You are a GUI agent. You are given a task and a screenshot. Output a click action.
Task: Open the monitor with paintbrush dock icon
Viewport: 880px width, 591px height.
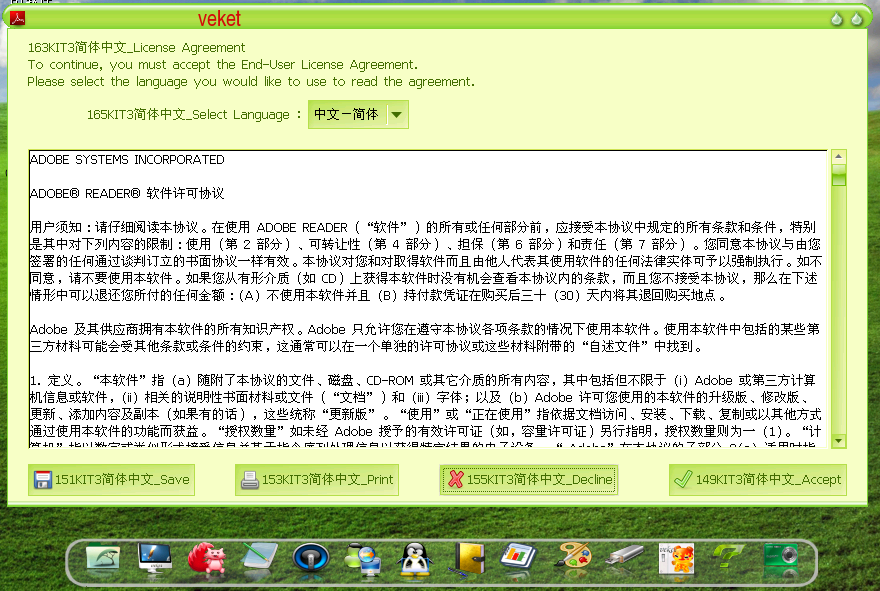click(x=155, y=558)
